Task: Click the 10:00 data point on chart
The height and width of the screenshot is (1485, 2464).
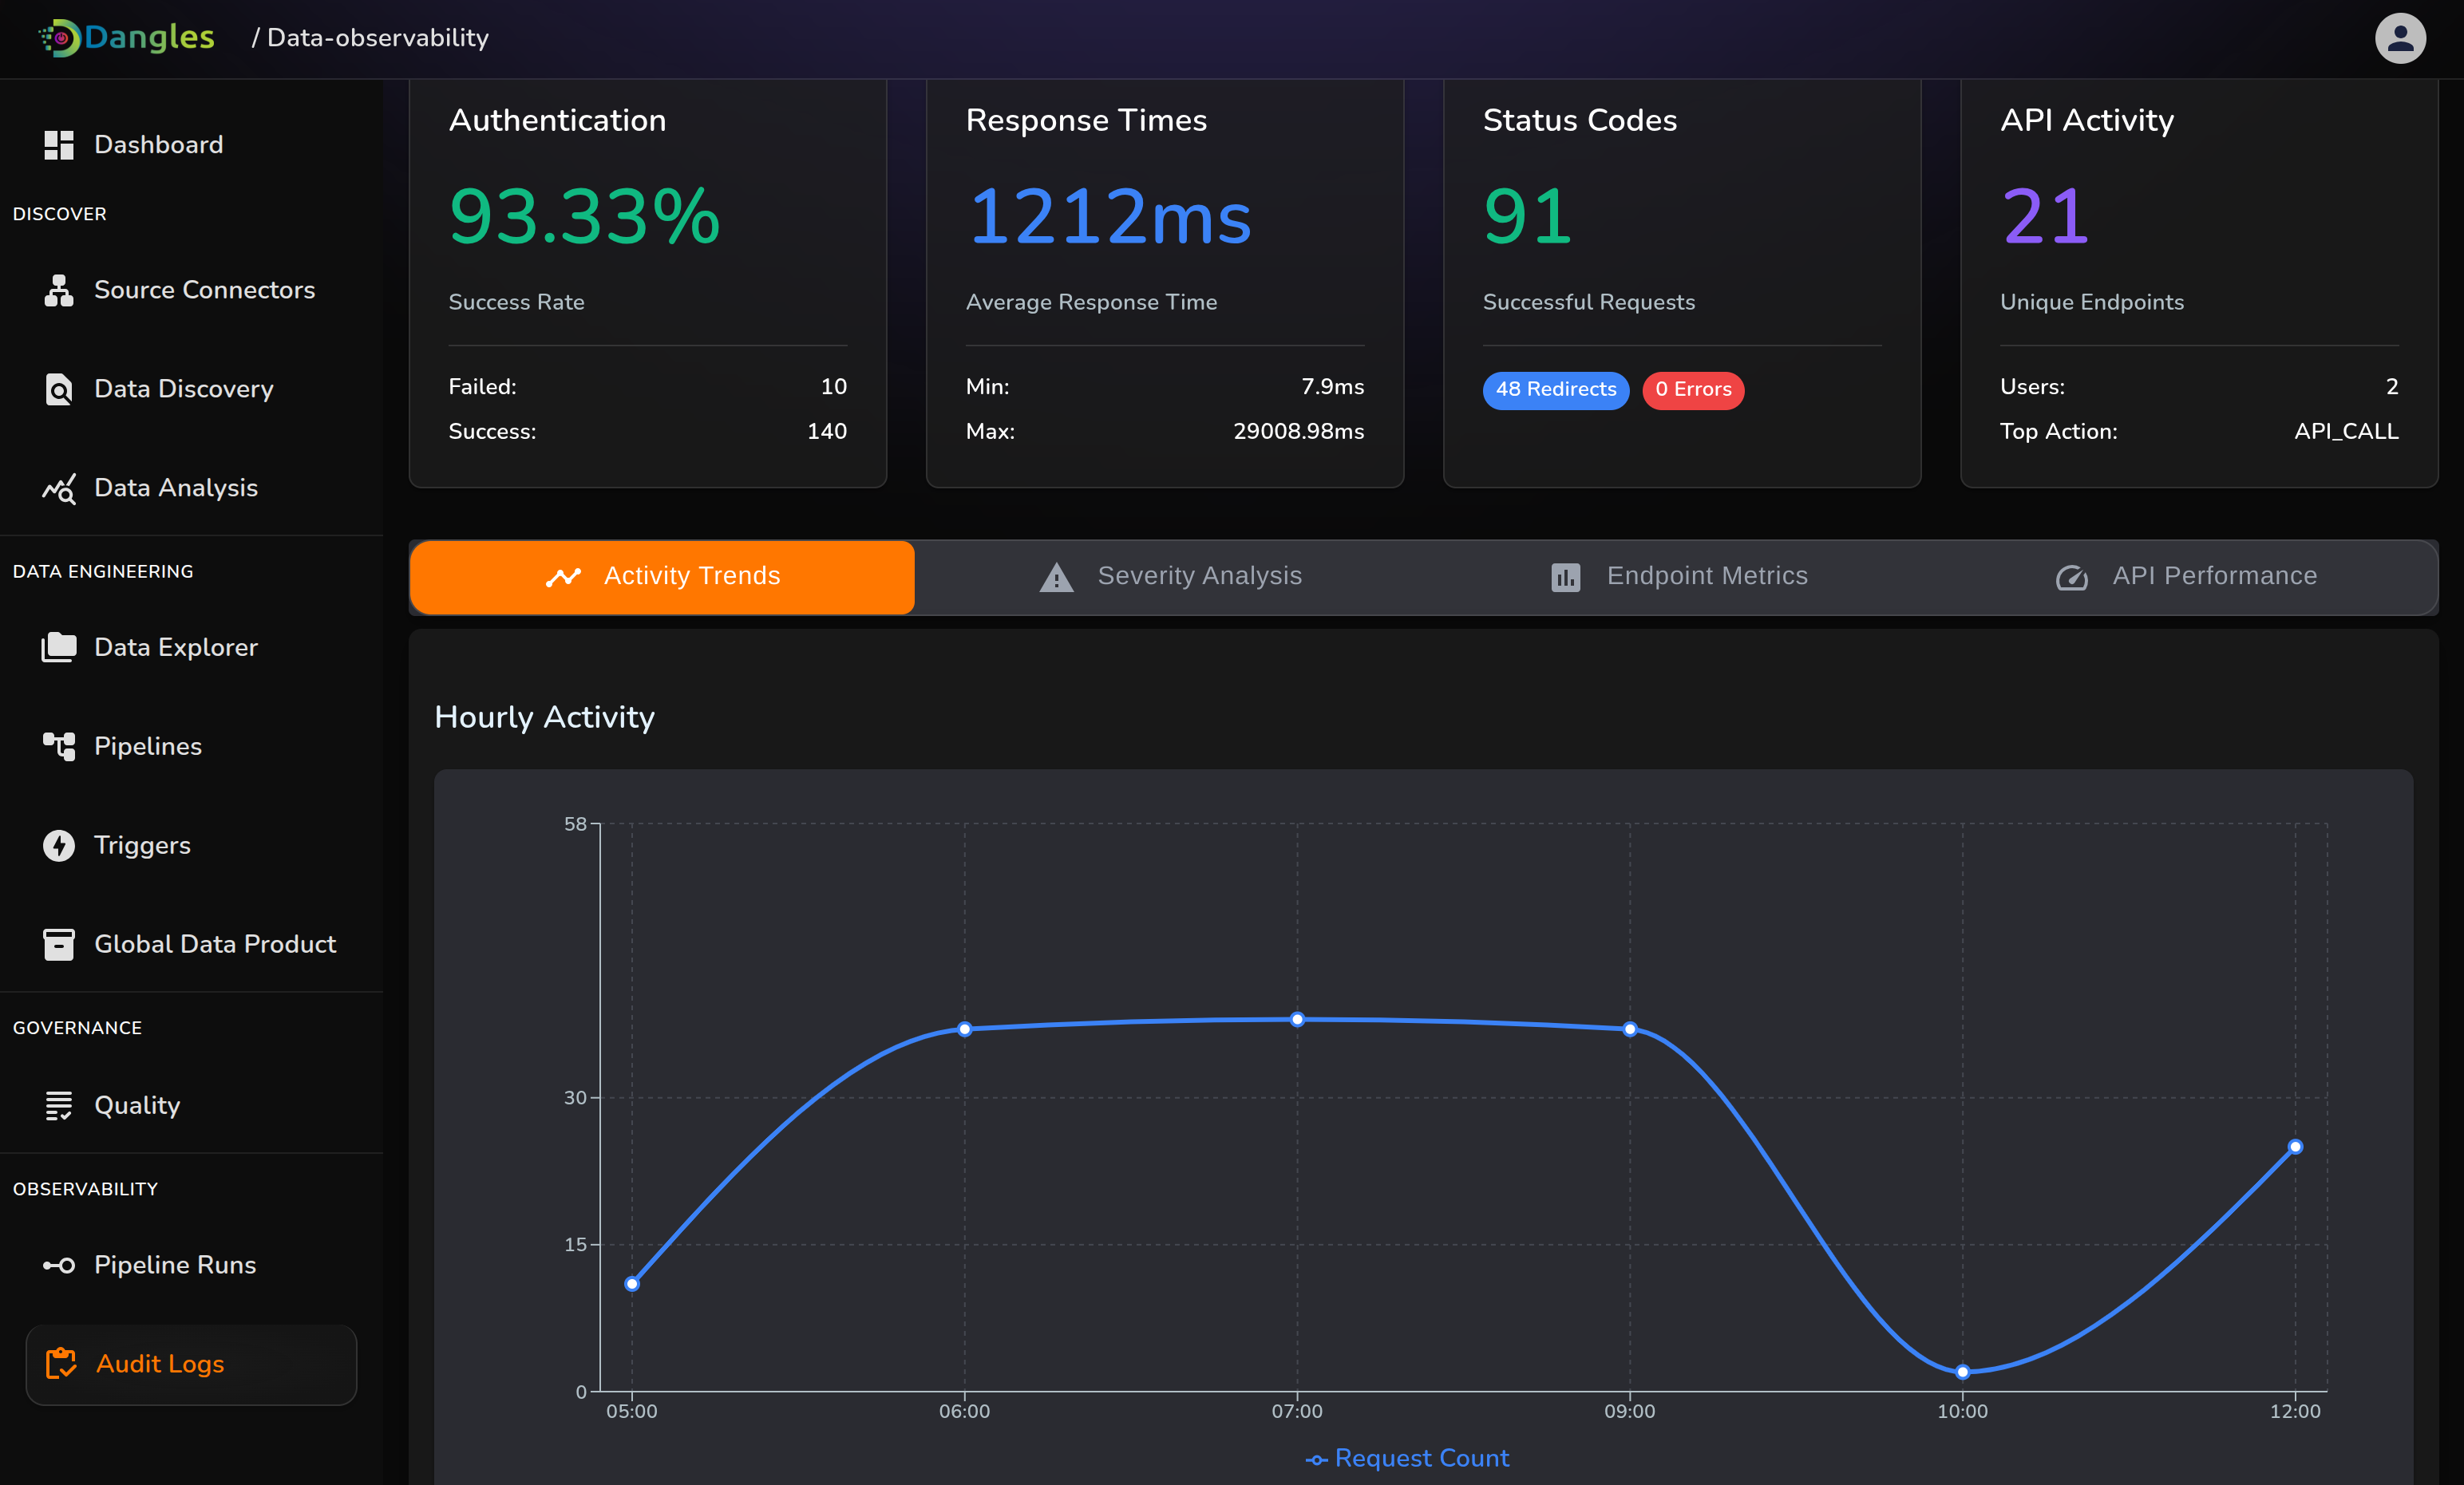Action: [1962, 1372]
